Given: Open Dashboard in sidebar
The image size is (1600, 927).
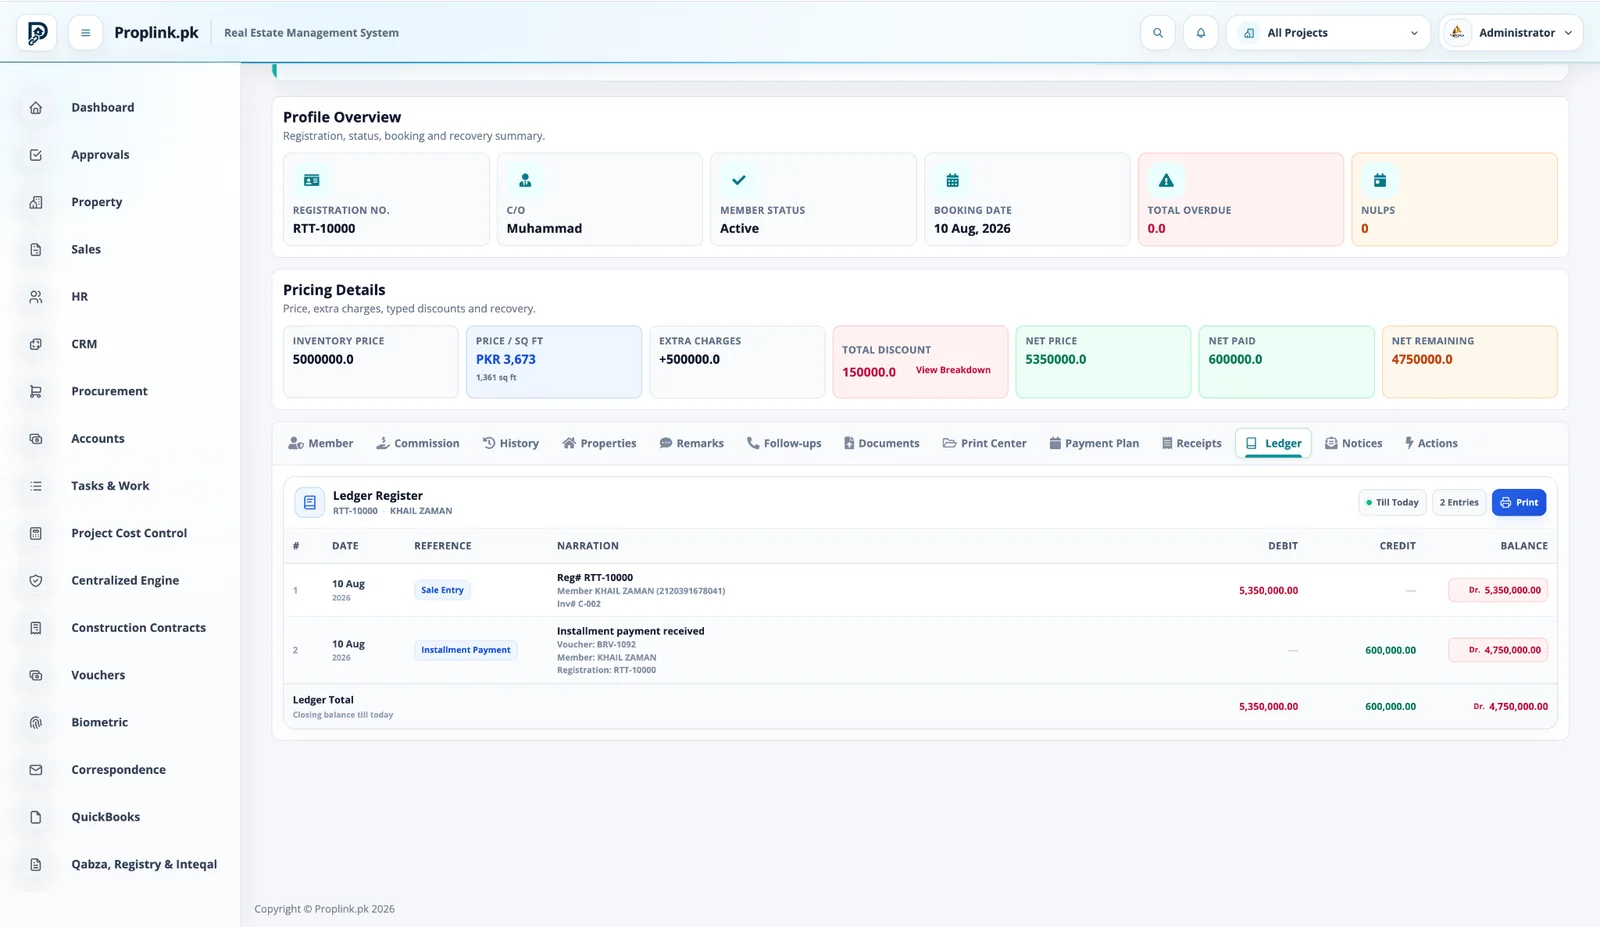Looking at the screenshot, I should click(103, 108).
